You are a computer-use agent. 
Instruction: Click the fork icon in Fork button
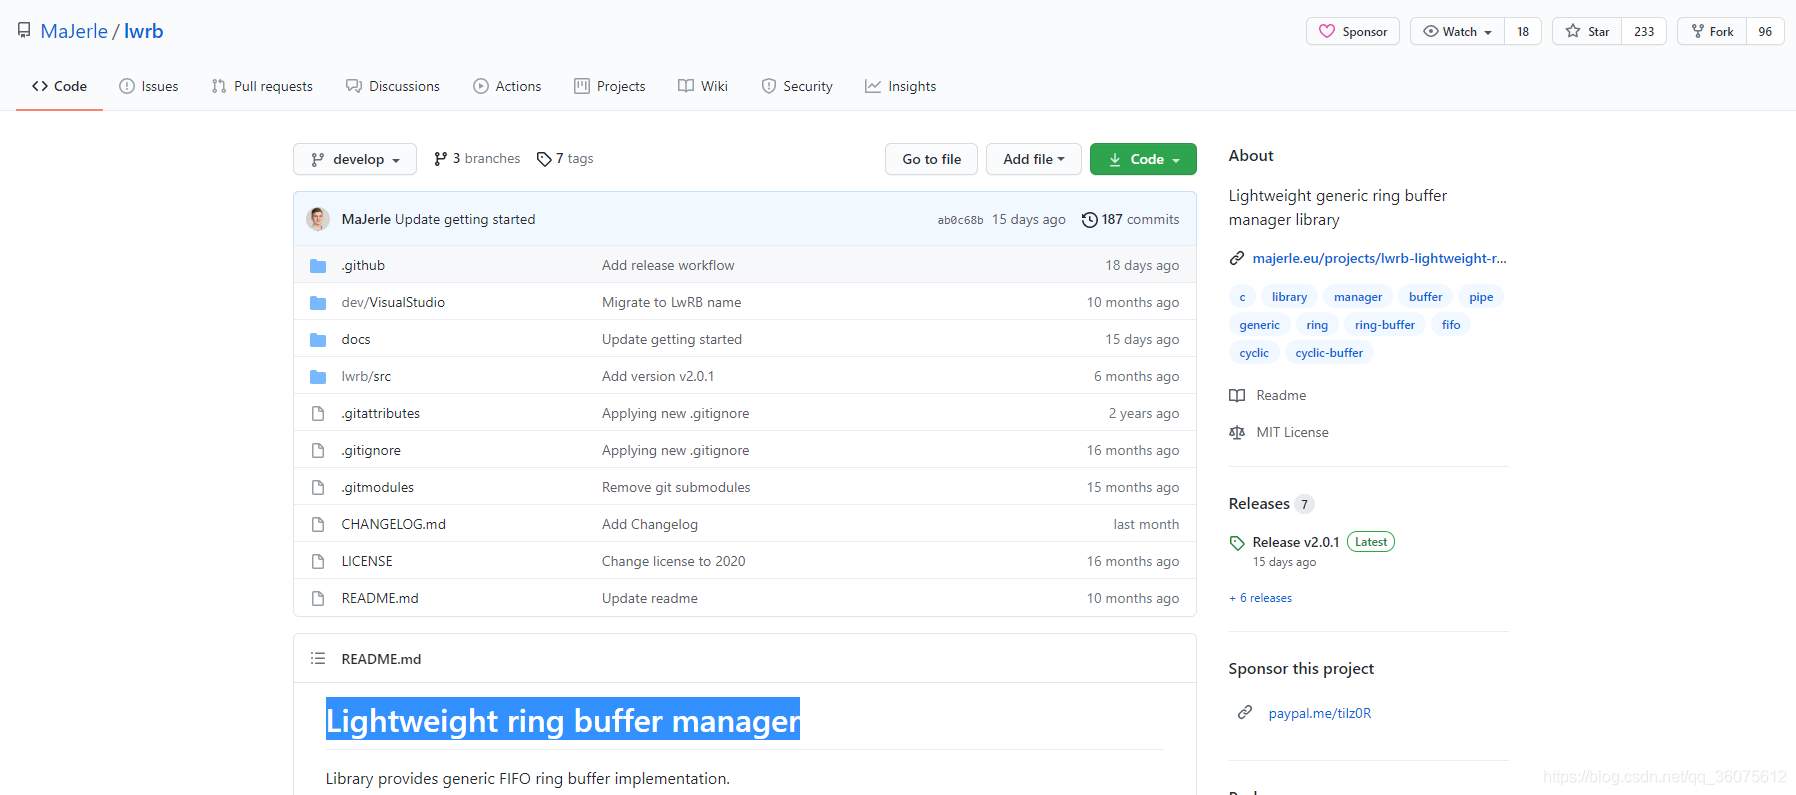[1697, 31]
